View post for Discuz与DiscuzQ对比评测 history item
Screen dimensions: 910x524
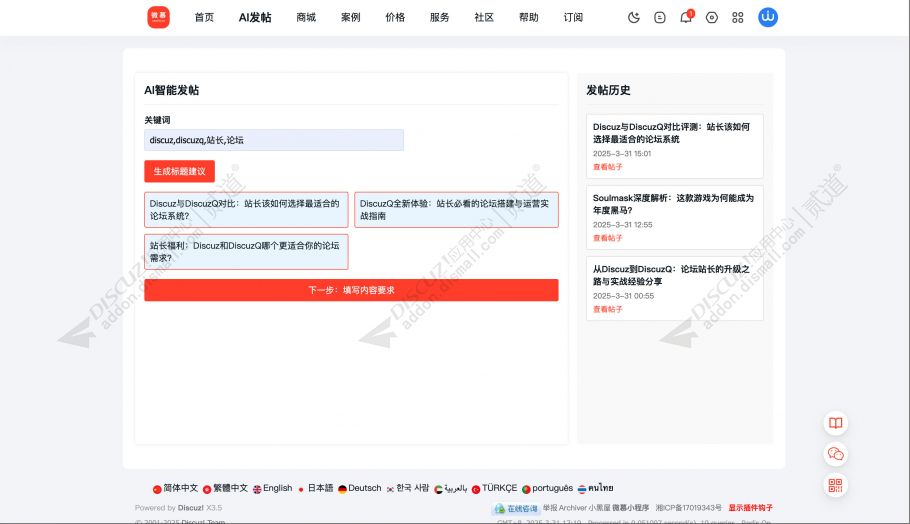[x=608, y=167]
